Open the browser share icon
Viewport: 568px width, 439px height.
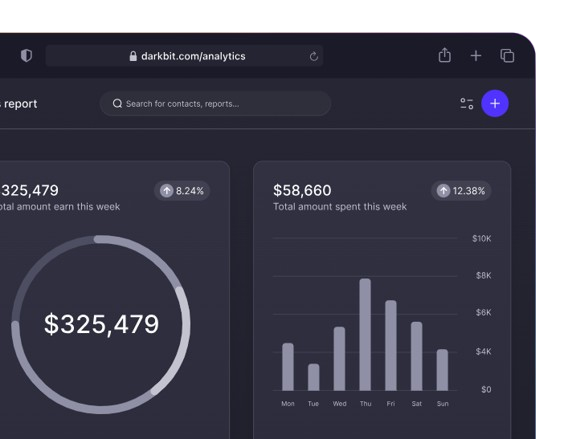coord(444,55)
